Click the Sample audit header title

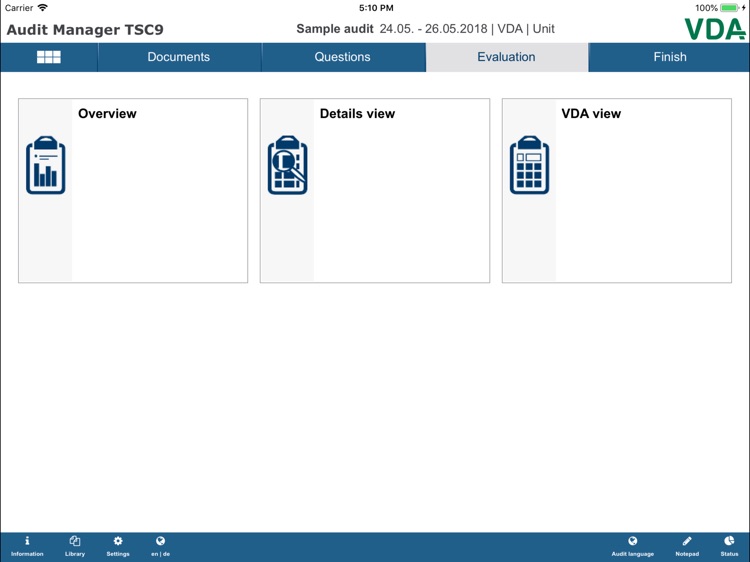[335, 29]
